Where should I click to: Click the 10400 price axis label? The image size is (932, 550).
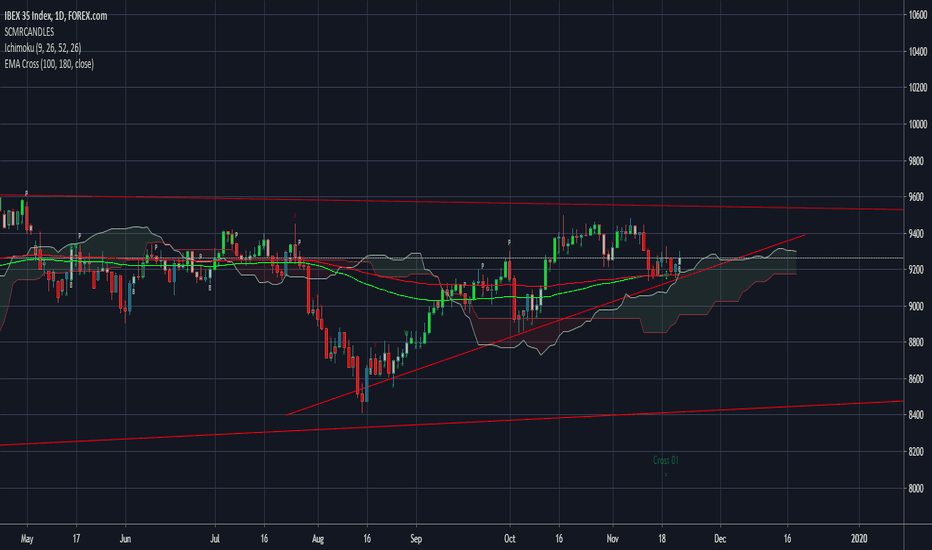tap(918, 52)
